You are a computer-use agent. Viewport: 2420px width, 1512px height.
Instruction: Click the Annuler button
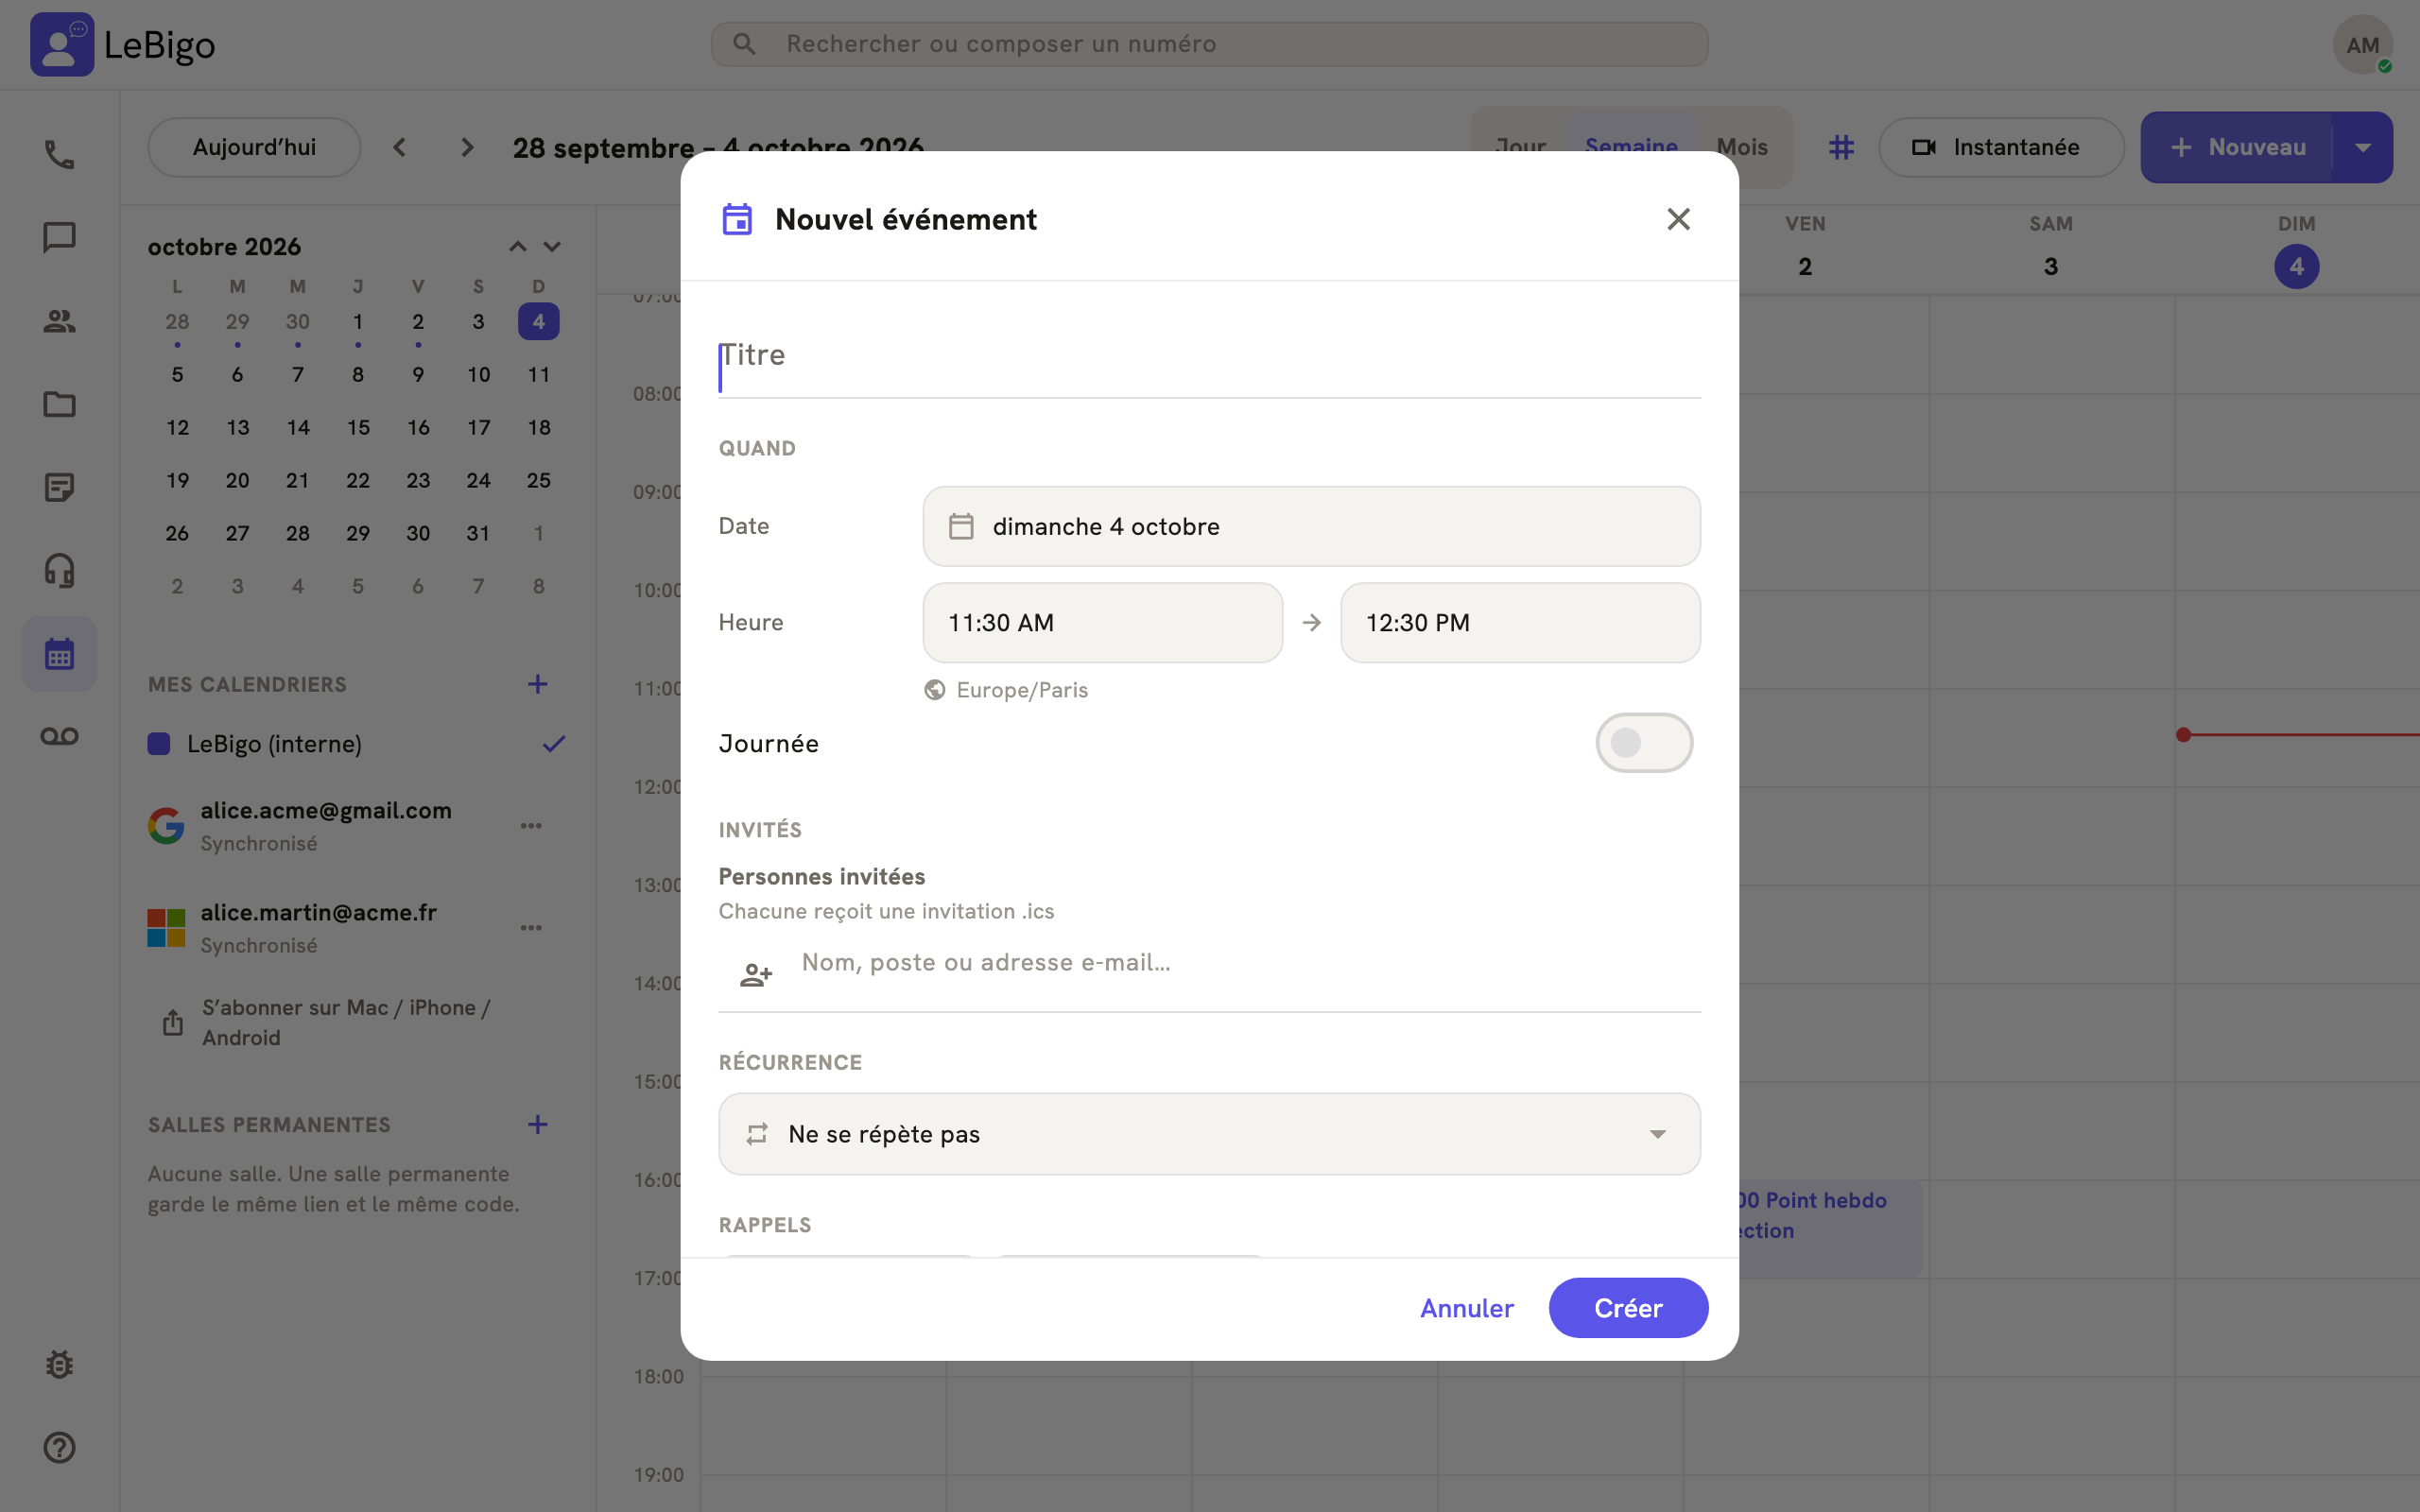tap(1467, 1308)
